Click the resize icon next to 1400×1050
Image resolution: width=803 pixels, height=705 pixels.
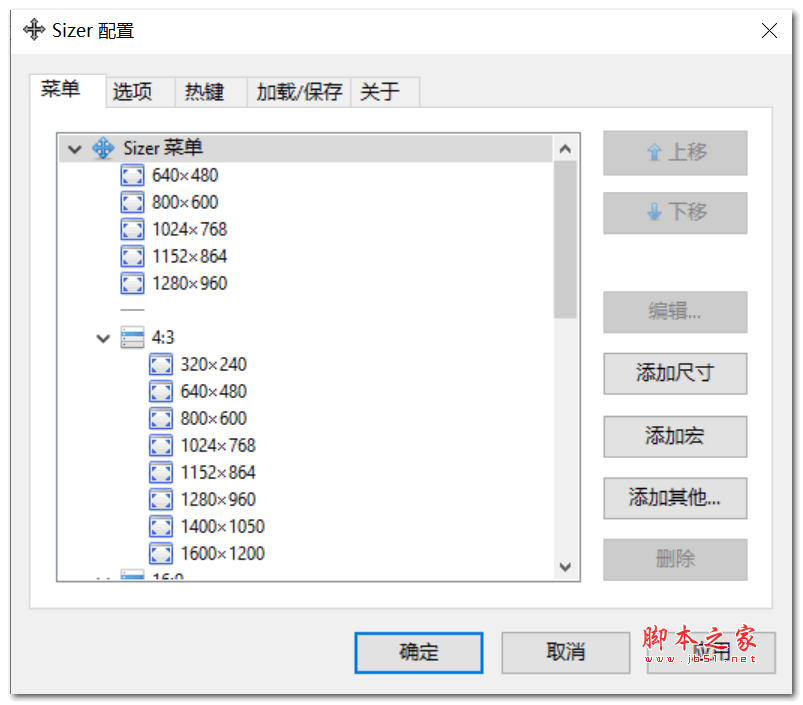coord(161,526)
